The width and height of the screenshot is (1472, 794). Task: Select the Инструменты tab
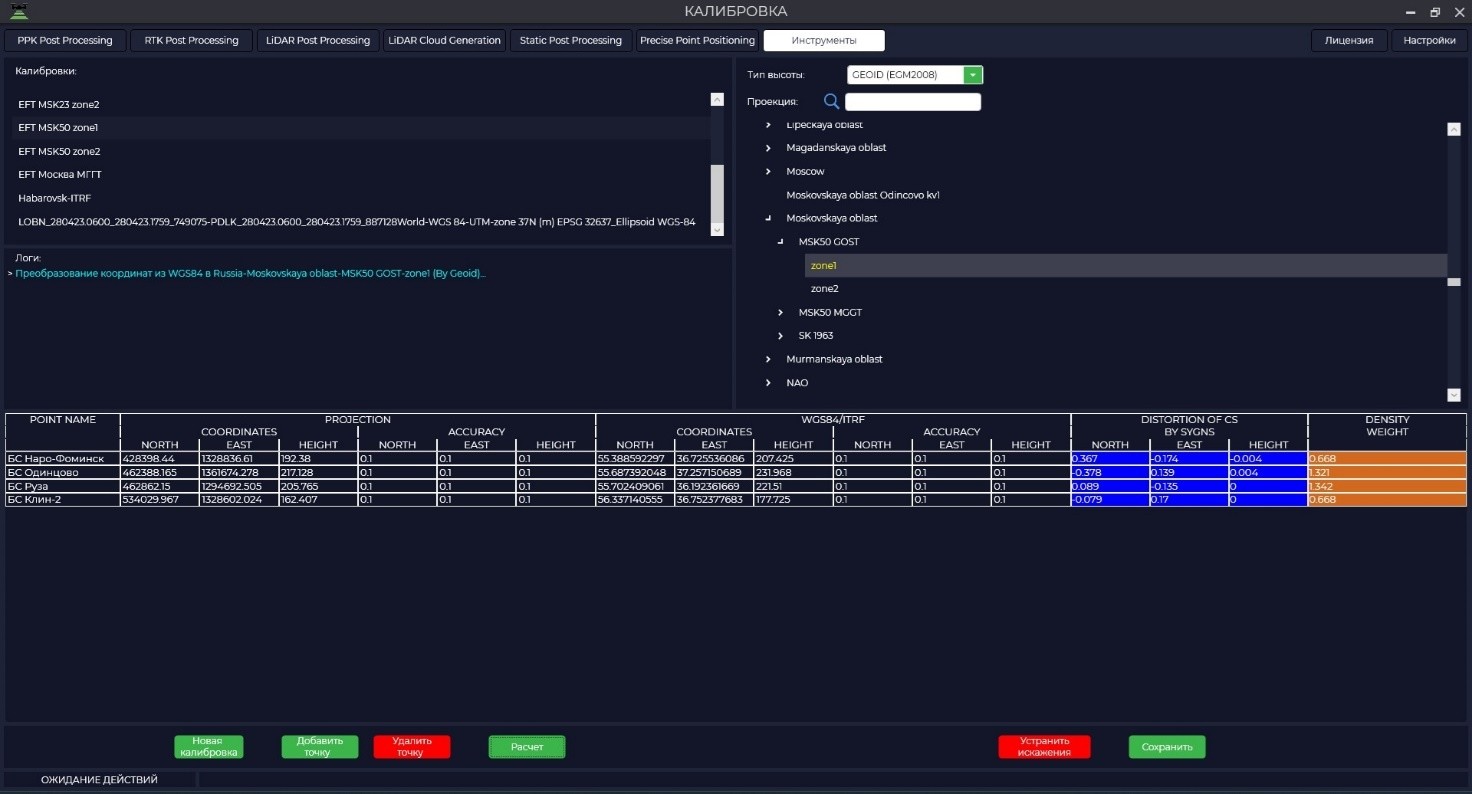(824, 40)
